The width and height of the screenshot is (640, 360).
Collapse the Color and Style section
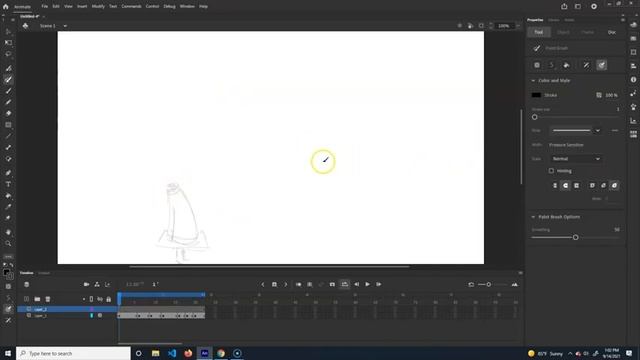tap(533, 80)
